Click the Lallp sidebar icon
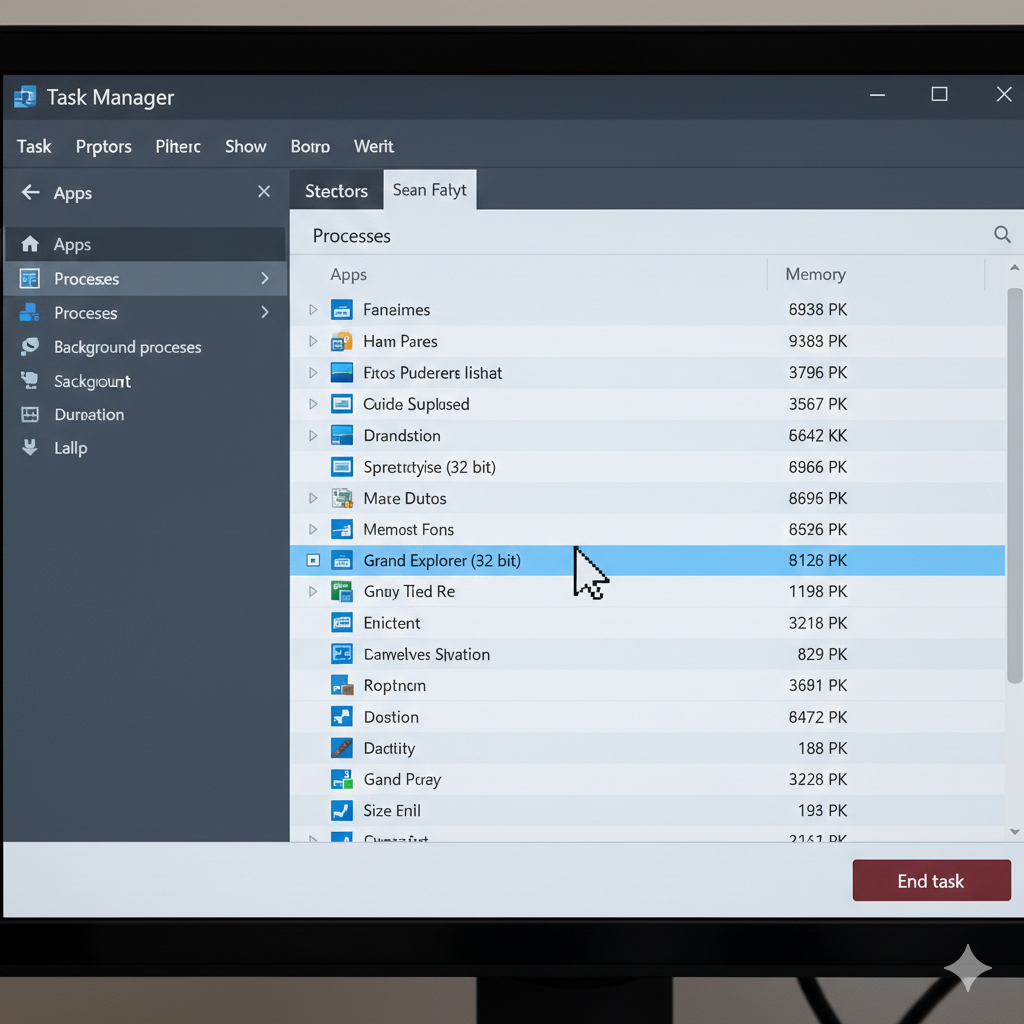The image size is (1024, 1024). (x=29, y=448)
